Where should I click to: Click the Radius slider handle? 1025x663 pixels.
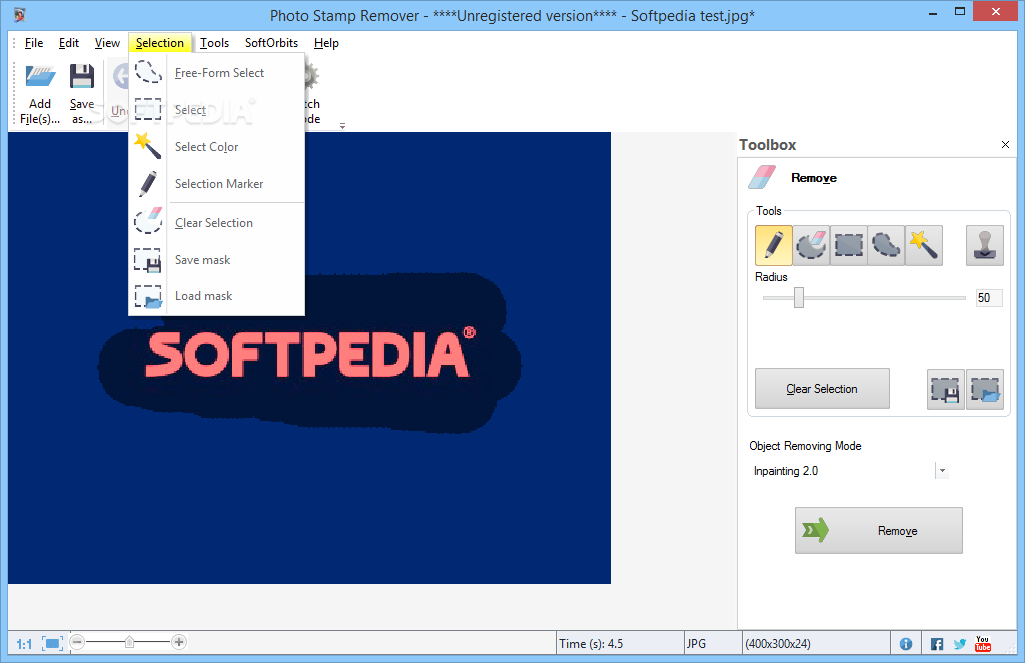tap(799, 298)
